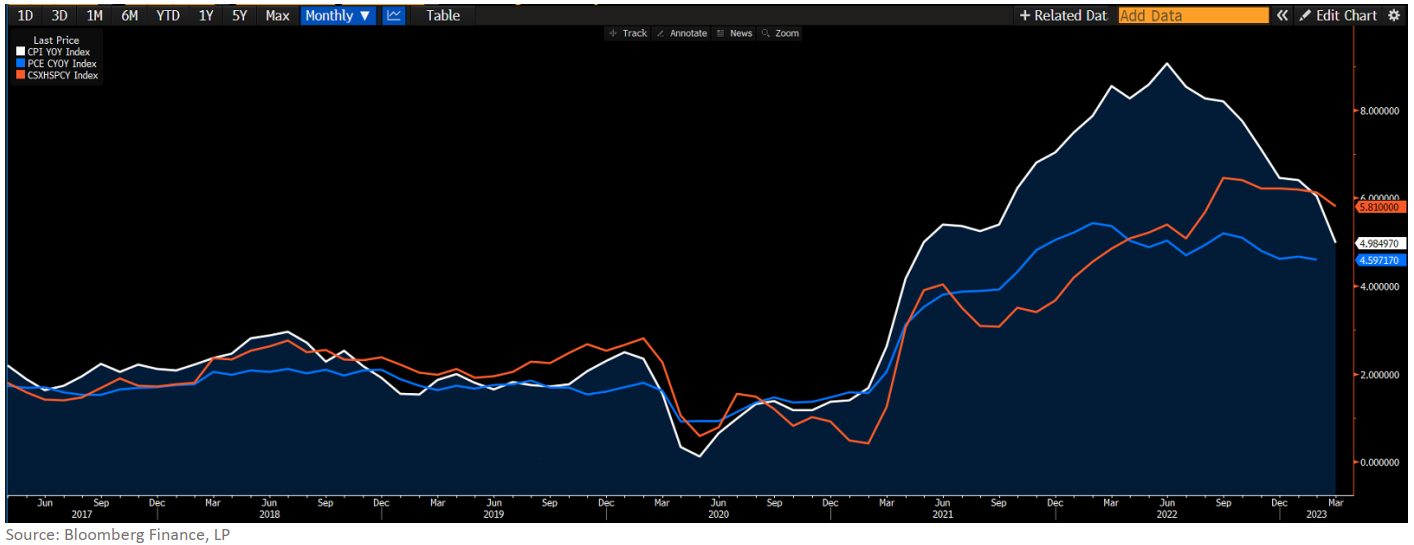1414x545 pixels.
Task: Click the 2.000000 axis label
Action: tap(1382, 374)
